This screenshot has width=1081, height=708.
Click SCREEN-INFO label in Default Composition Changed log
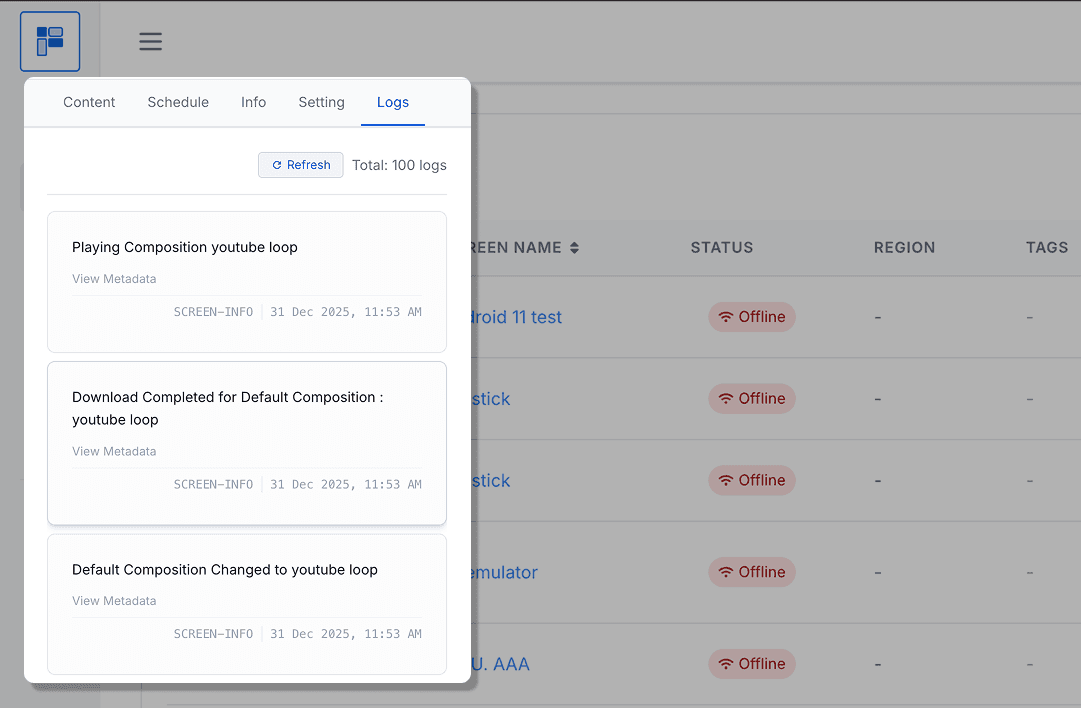213,634
